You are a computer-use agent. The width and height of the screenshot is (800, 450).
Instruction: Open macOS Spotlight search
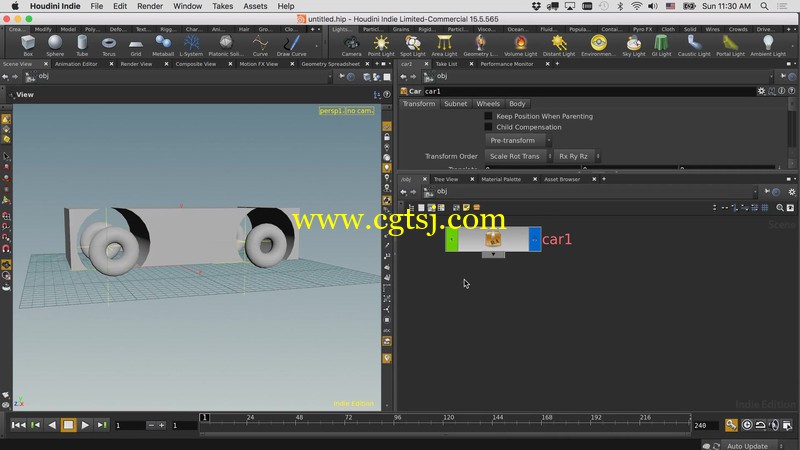coord(764,6)
